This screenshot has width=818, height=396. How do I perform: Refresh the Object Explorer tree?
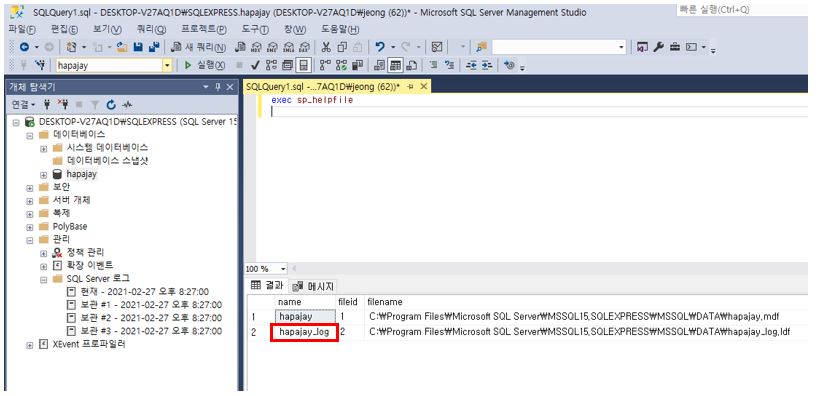(x=111, y=104)
